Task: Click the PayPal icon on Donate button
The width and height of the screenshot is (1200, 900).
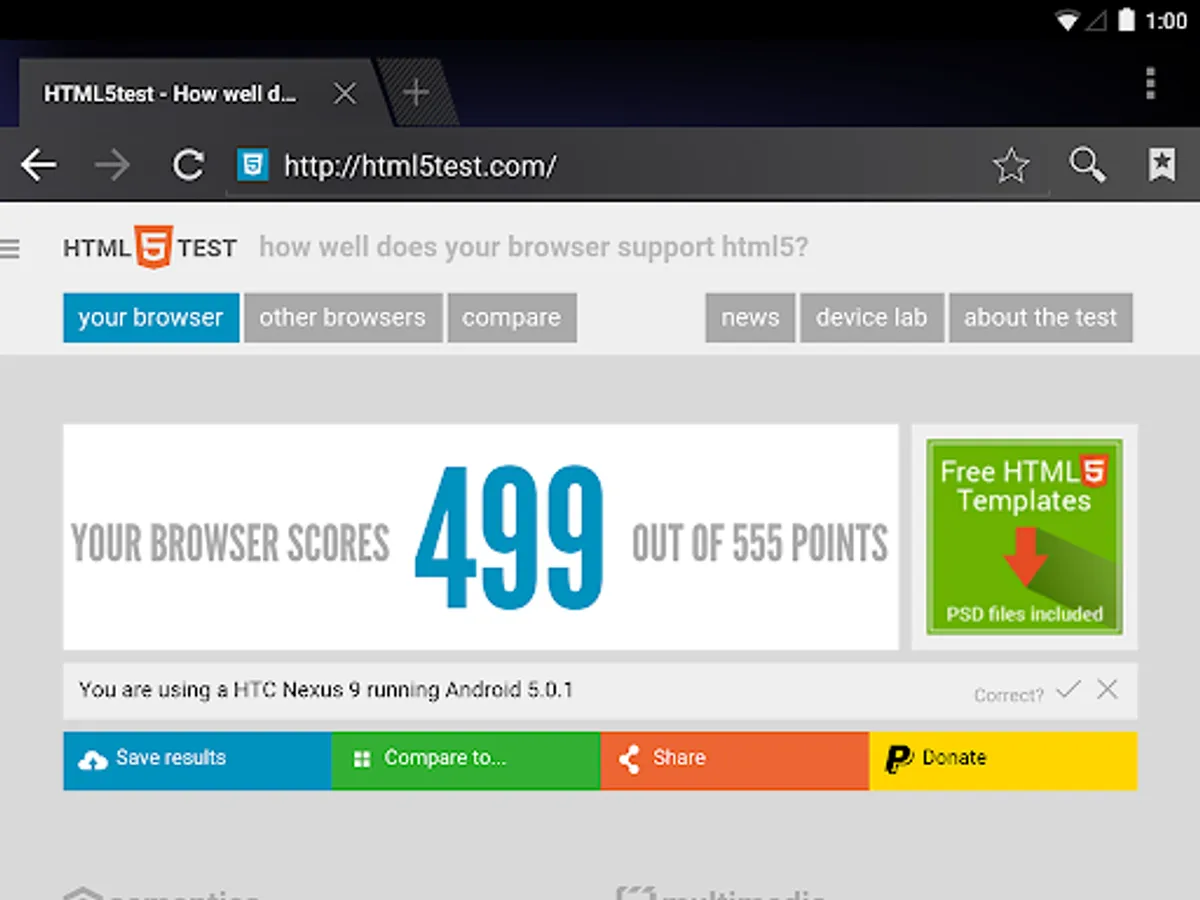Action: [896, 760]
